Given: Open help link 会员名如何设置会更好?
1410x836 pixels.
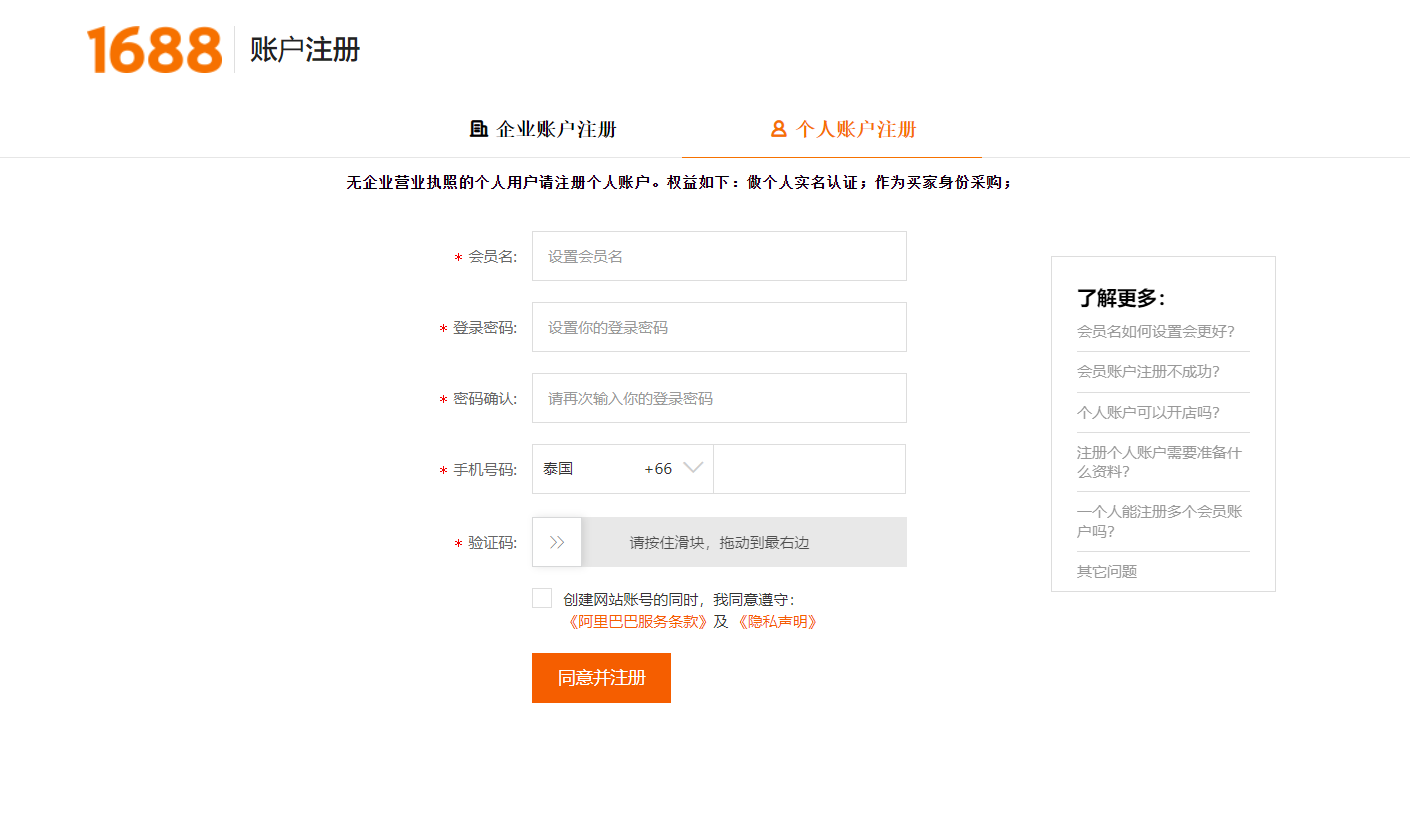Looking at the screenshot, I should (1156, 331).
